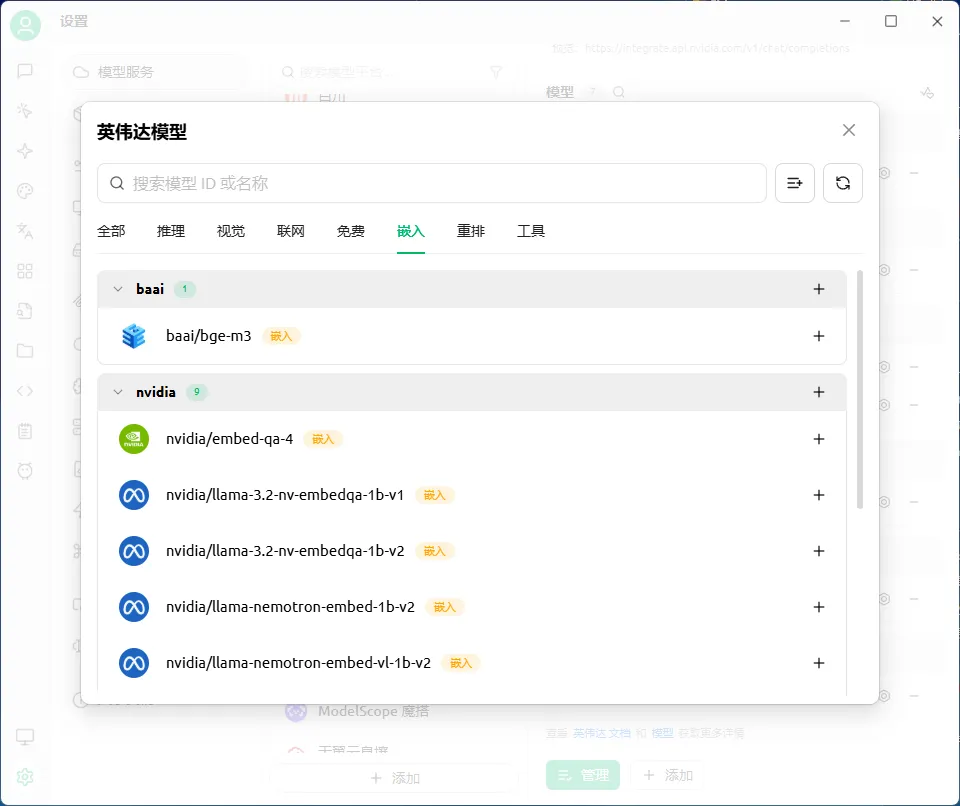The image size is (960, 806).
Task: Switch to the 免费 tab
Action: (351, 231)
